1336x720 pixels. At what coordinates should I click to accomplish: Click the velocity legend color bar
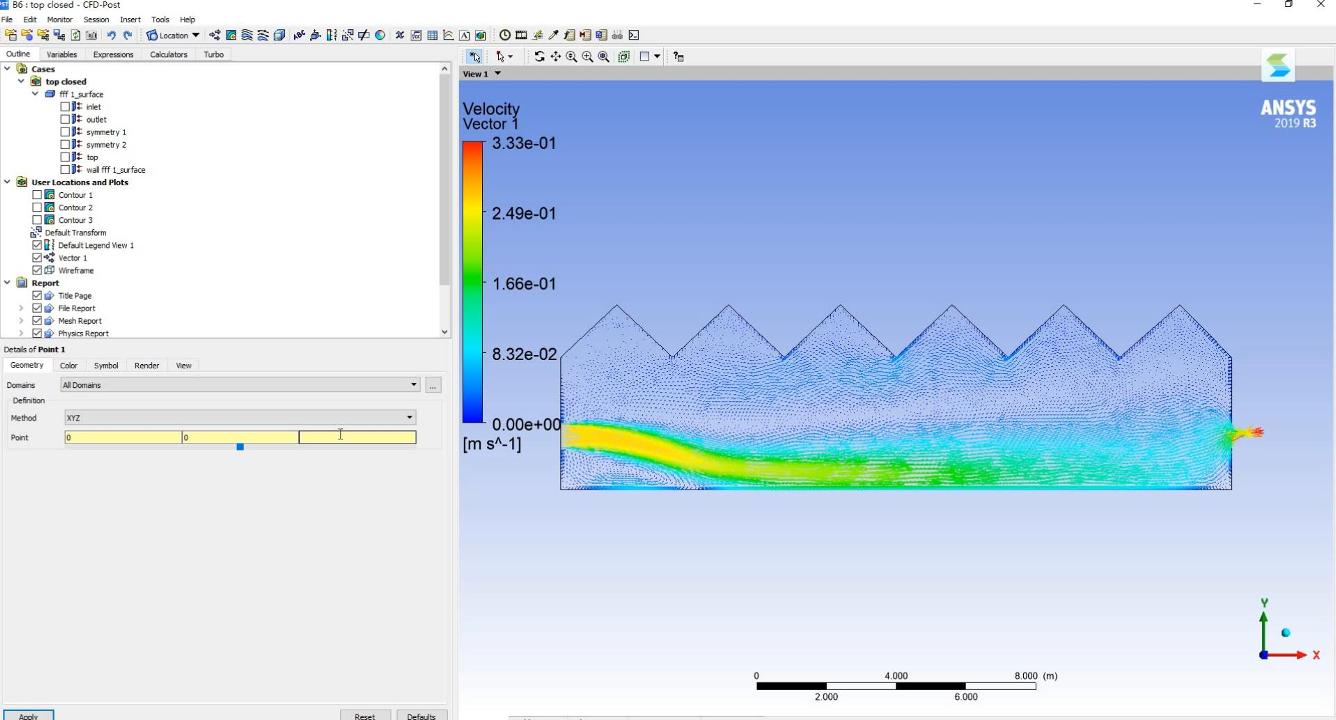click(472, 282)
